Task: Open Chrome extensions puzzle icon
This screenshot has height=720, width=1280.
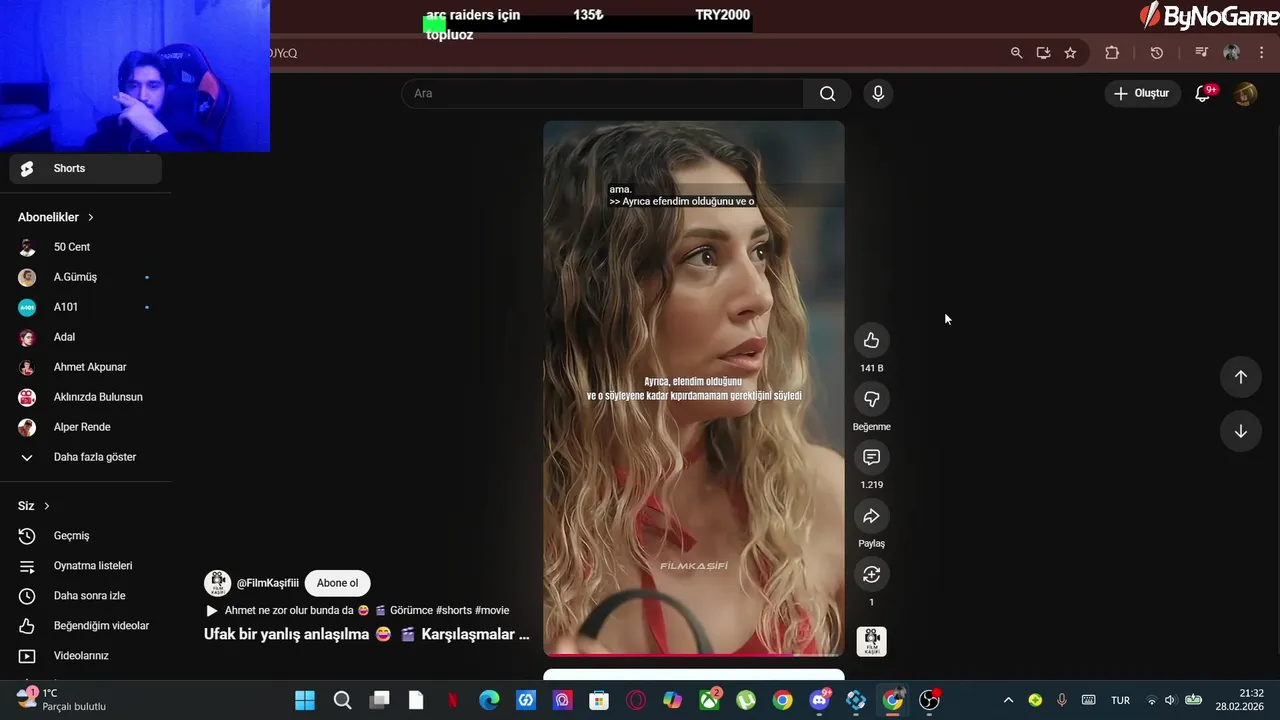Action: [x=1112, y=53]
